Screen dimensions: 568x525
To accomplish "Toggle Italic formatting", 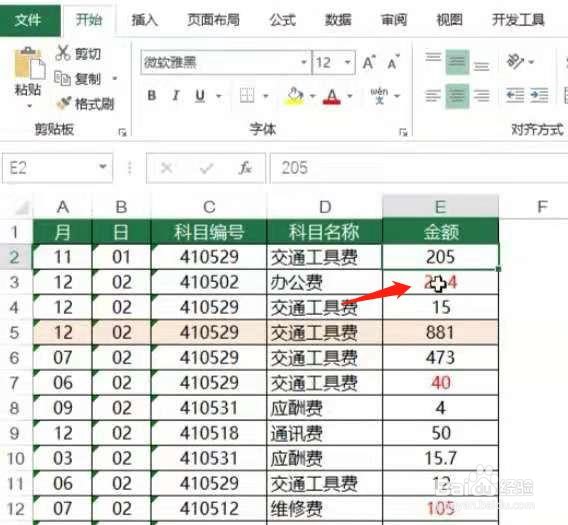I will coord(176,96).
